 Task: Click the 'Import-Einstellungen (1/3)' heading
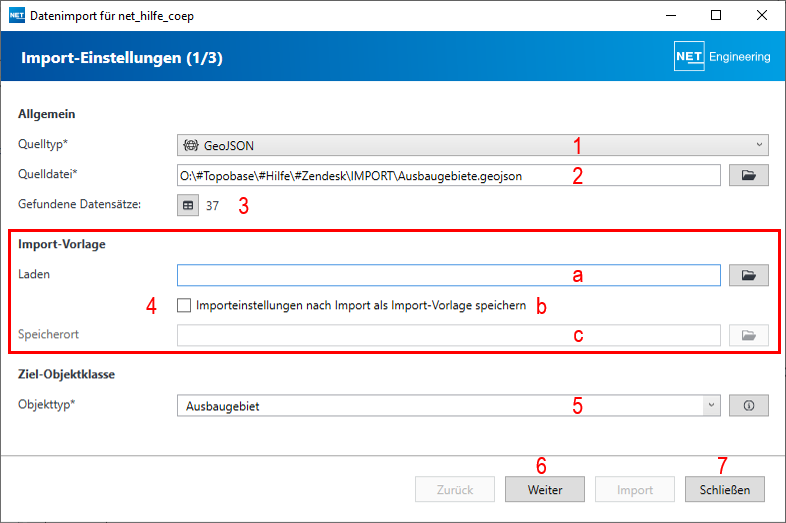(x=122, y=58)
